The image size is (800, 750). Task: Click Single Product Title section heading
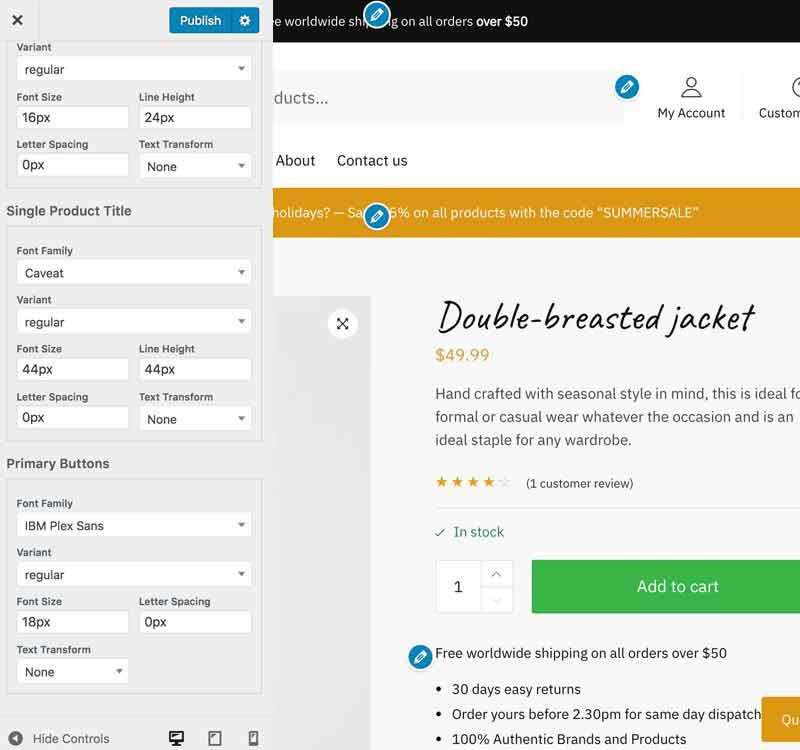69,211
